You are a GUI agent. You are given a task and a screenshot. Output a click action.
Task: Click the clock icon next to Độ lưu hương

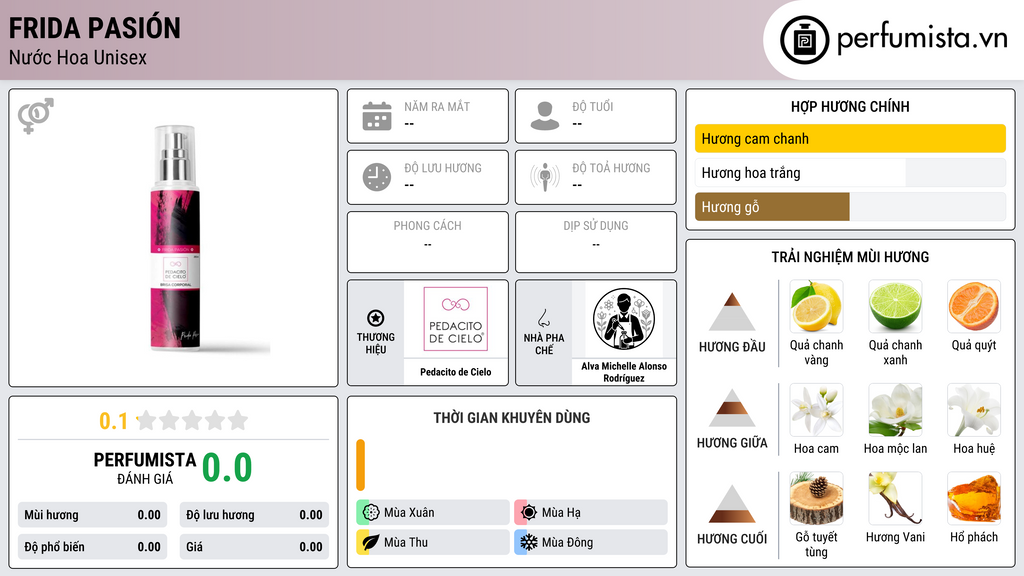click(x=377, y=177)
